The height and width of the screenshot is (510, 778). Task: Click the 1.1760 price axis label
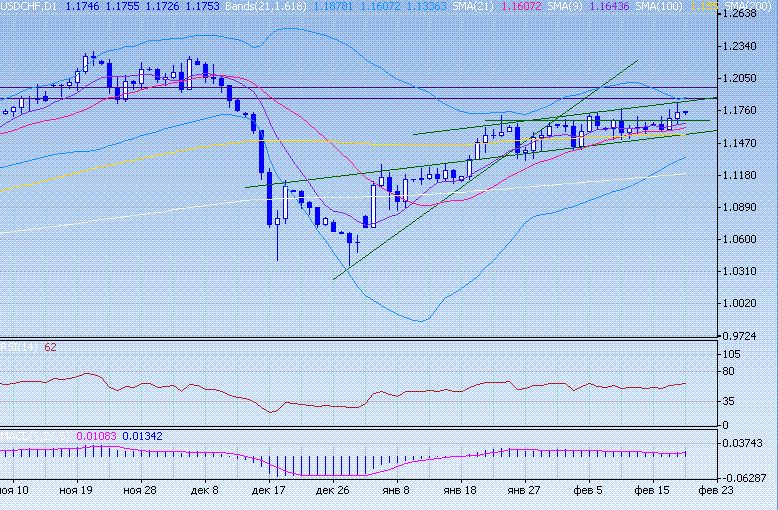click(747, 111)
